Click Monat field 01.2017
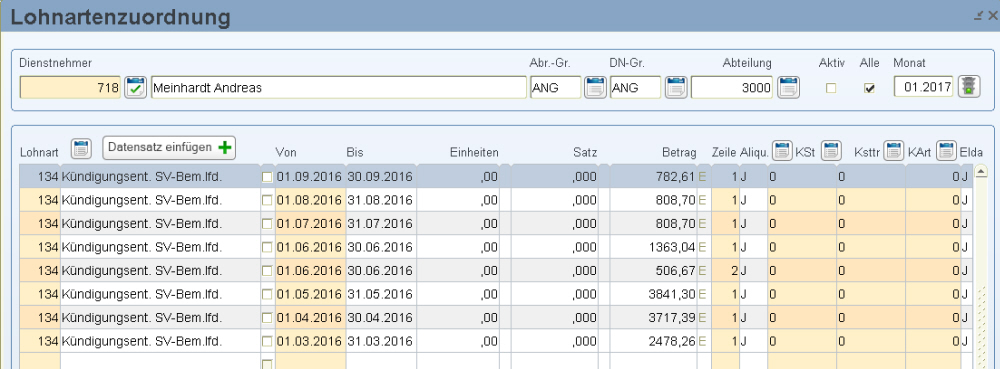The width and height of the screenshot is (1000, 369). (923, 87)
